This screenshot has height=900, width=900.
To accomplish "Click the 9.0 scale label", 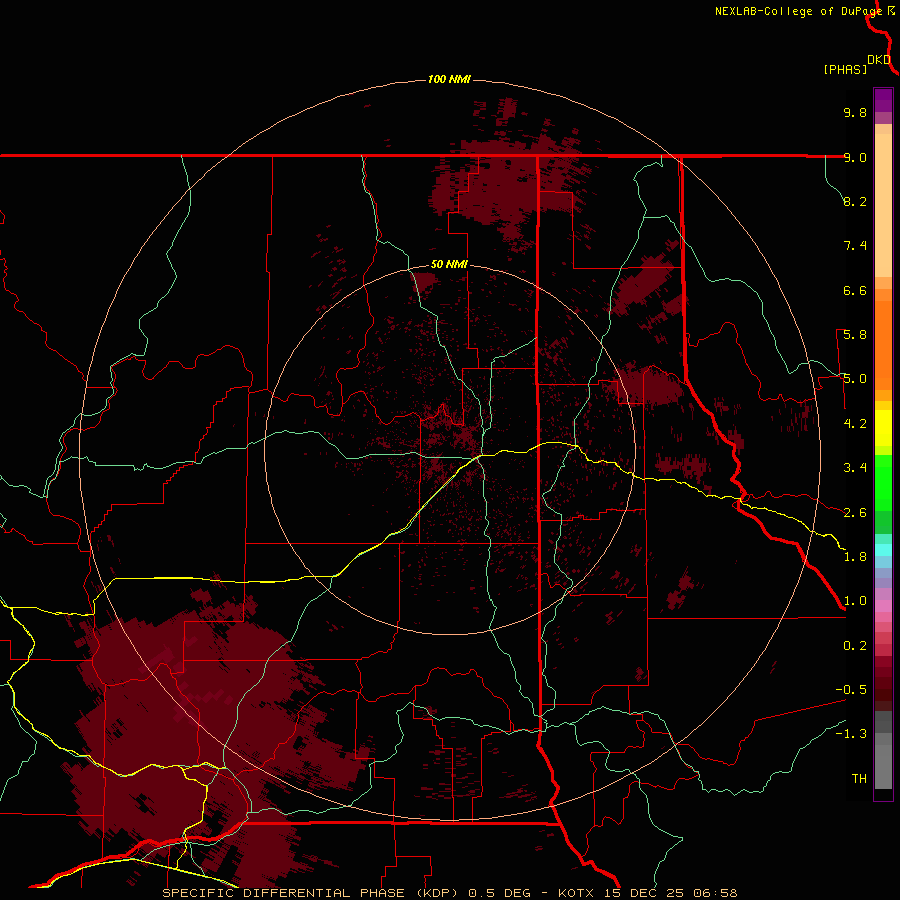I will [x=855, y=157].
